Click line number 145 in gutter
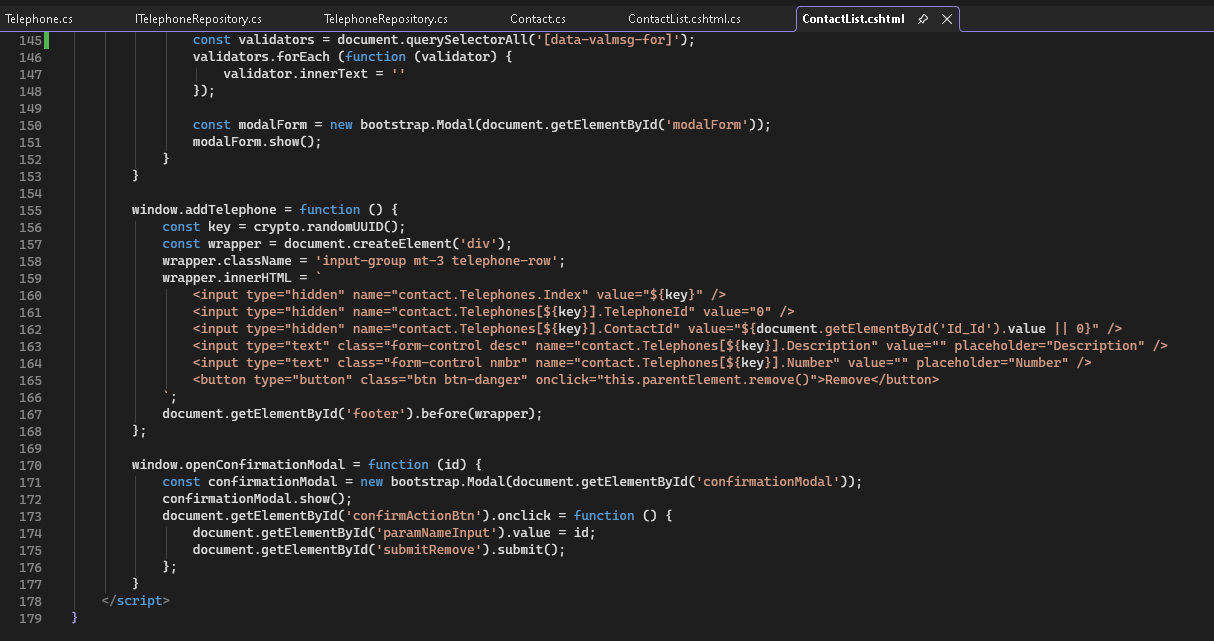Viewport: 1214px width, 641px height. tap(31, 40)
